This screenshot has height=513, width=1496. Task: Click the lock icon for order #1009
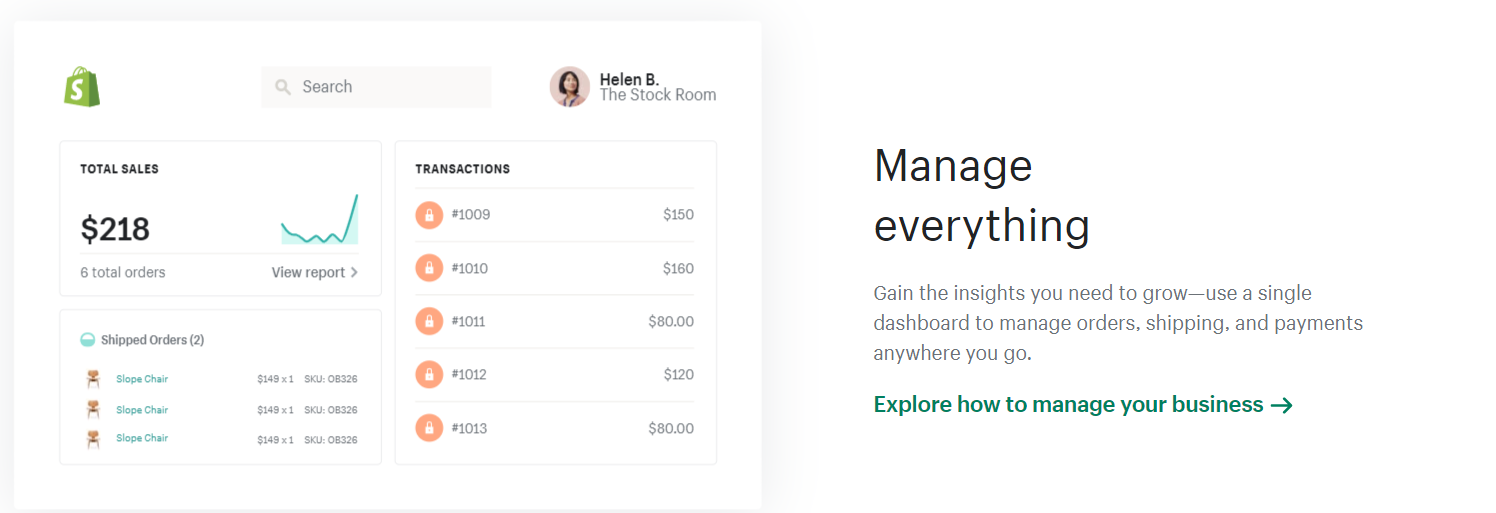pyautogui.click(x=429, y=215)
